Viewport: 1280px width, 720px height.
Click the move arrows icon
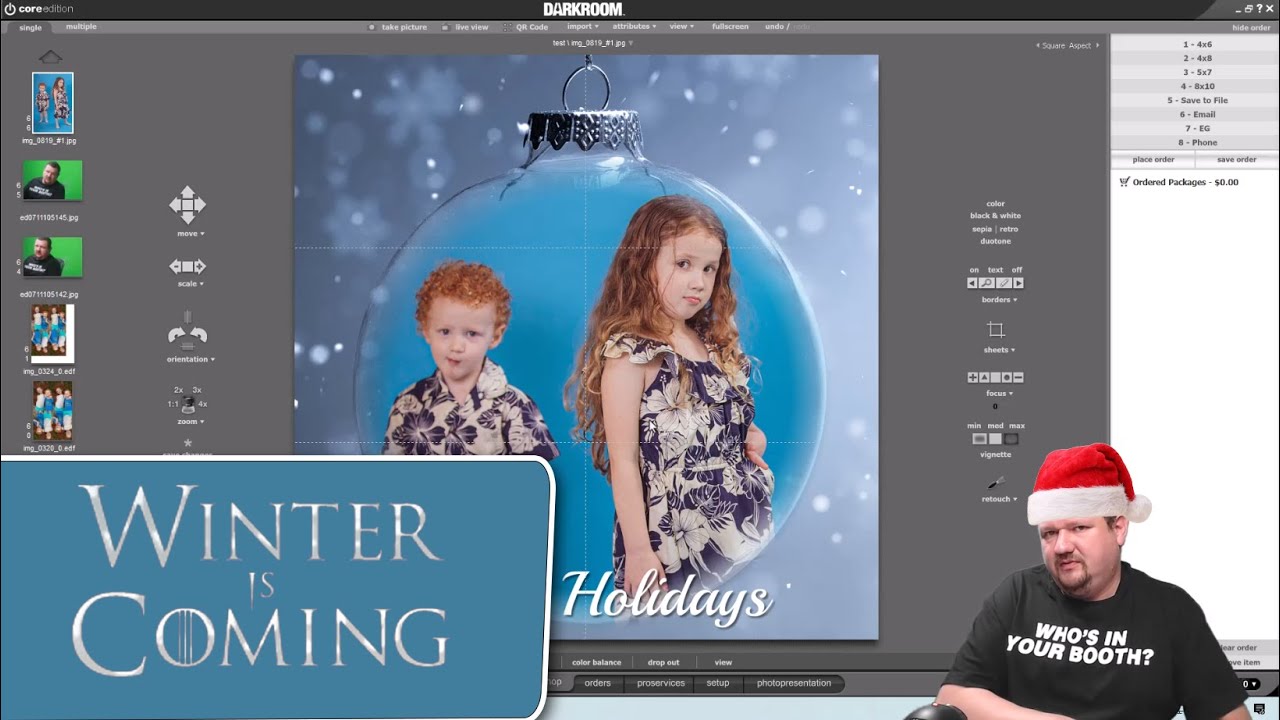(187, 204)
